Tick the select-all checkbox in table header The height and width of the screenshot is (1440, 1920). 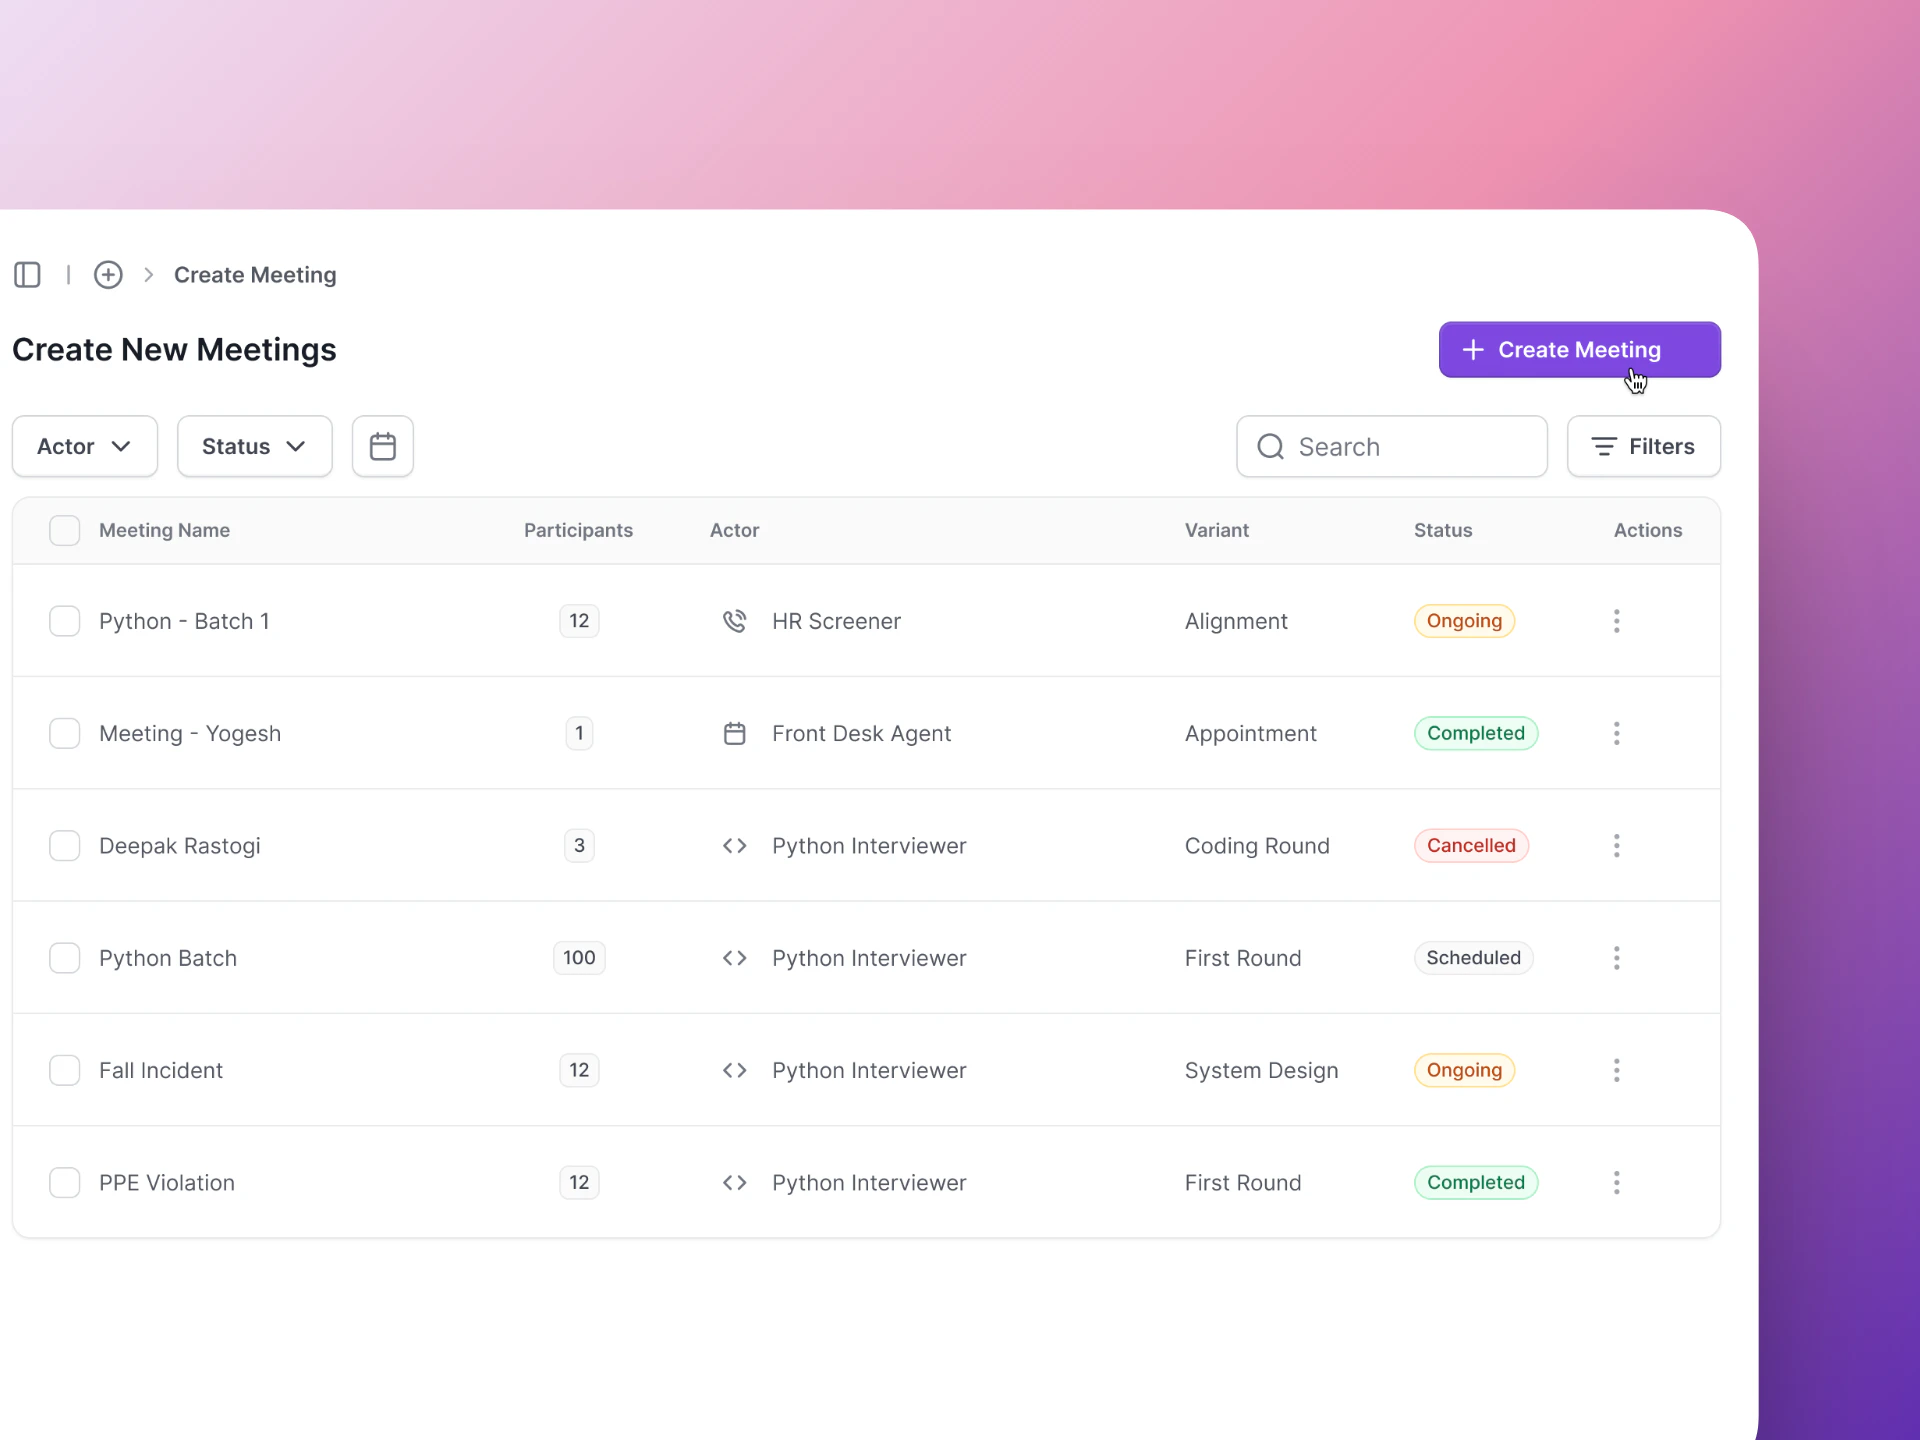click(x=65, y=530)
